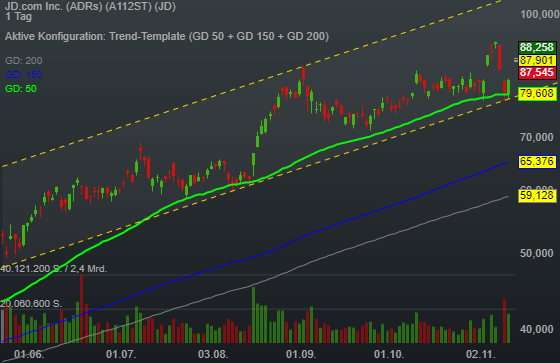The image size is (560, 363).
Task: Click the tall green volume bar in mid-August
Action: point(254,315)
